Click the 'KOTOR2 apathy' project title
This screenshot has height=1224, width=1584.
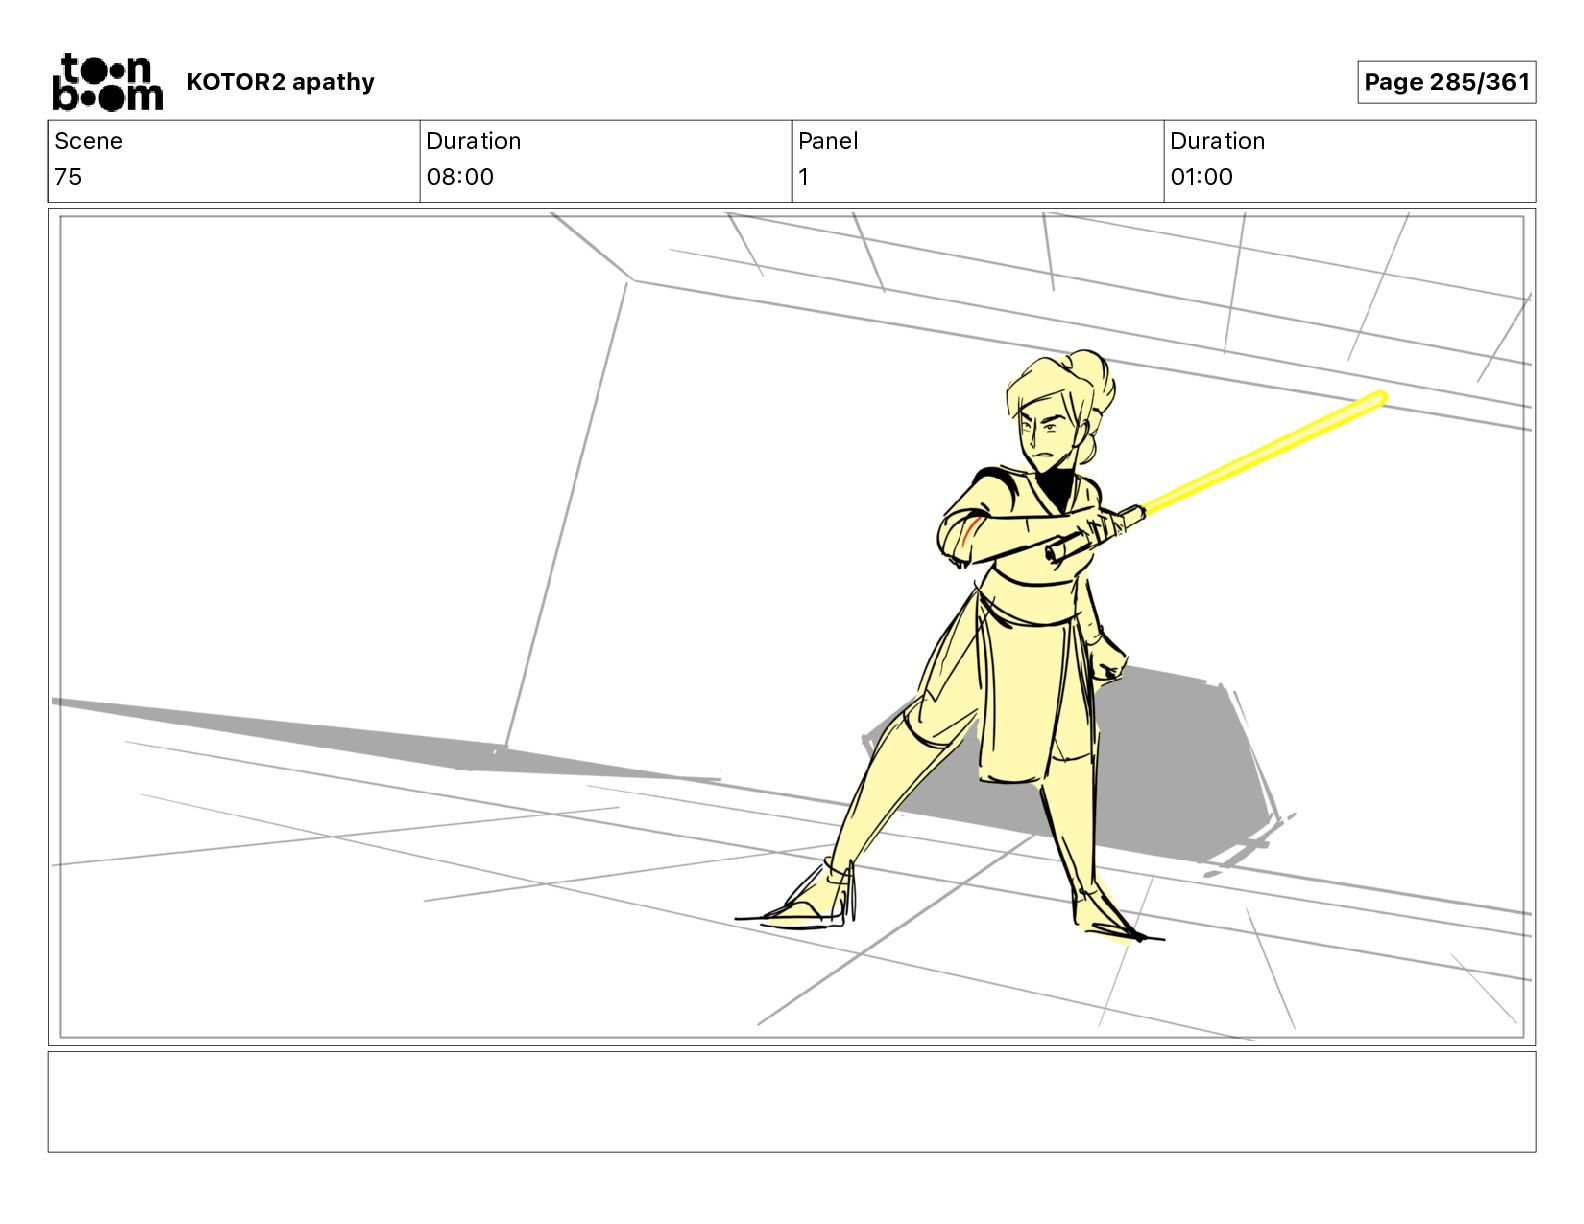(x=280, y=82)
